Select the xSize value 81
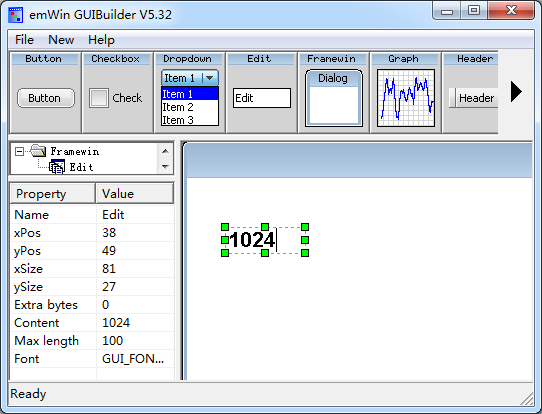This screenshot has height=414, width=542. pos(135,269)
